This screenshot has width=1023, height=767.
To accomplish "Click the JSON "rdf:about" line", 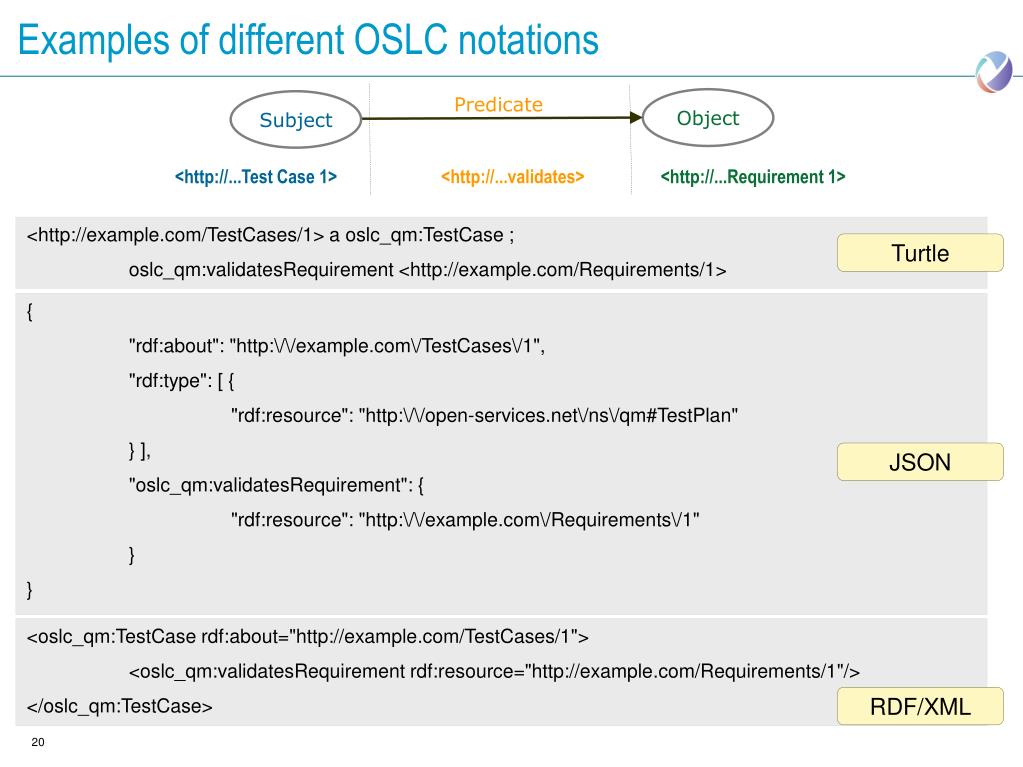I will 337,346.
